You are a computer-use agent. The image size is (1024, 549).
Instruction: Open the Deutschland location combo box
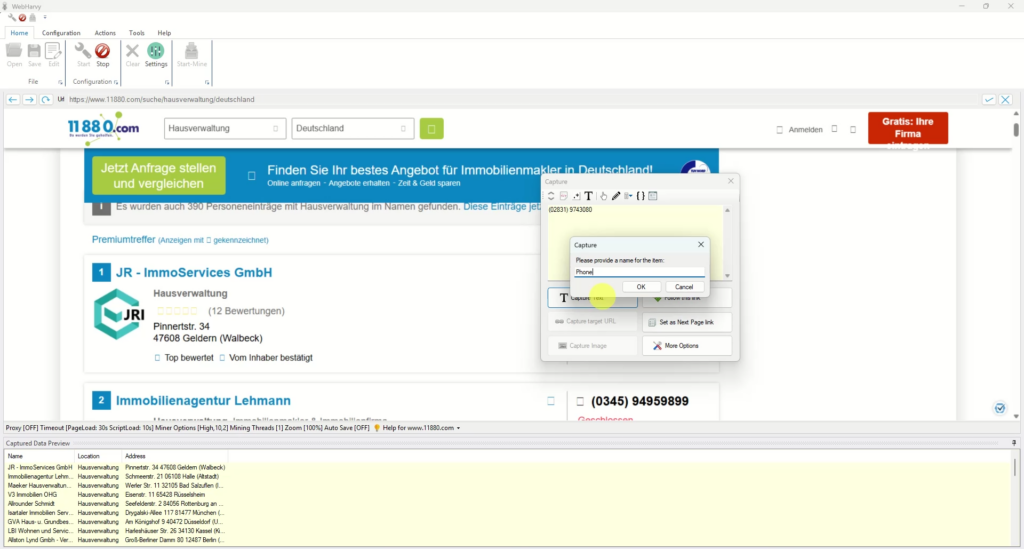(x=353, y=129)
